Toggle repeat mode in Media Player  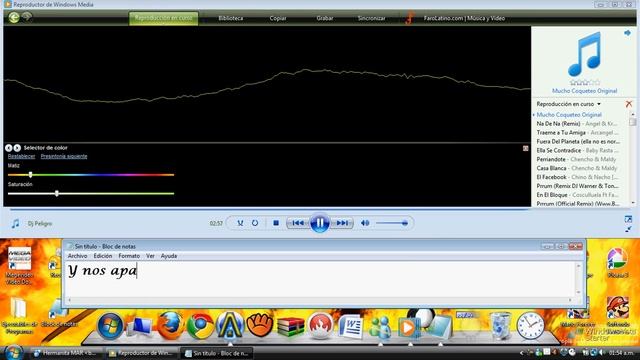click(x=255, y=223)
